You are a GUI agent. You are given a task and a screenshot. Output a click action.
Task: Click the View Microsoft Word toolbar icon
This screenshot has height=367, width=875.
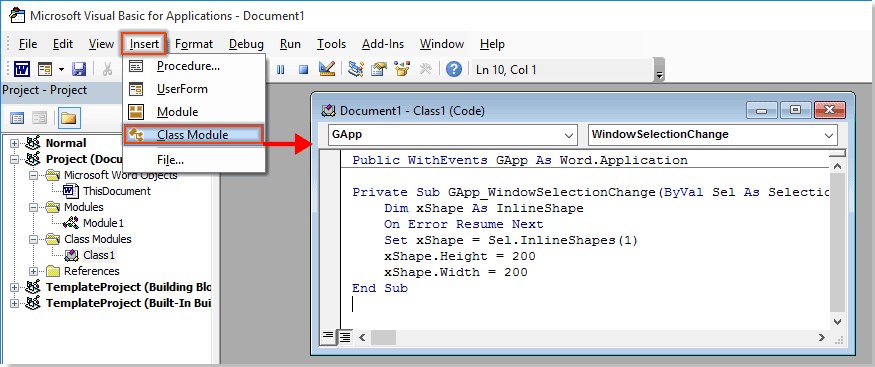22,69
